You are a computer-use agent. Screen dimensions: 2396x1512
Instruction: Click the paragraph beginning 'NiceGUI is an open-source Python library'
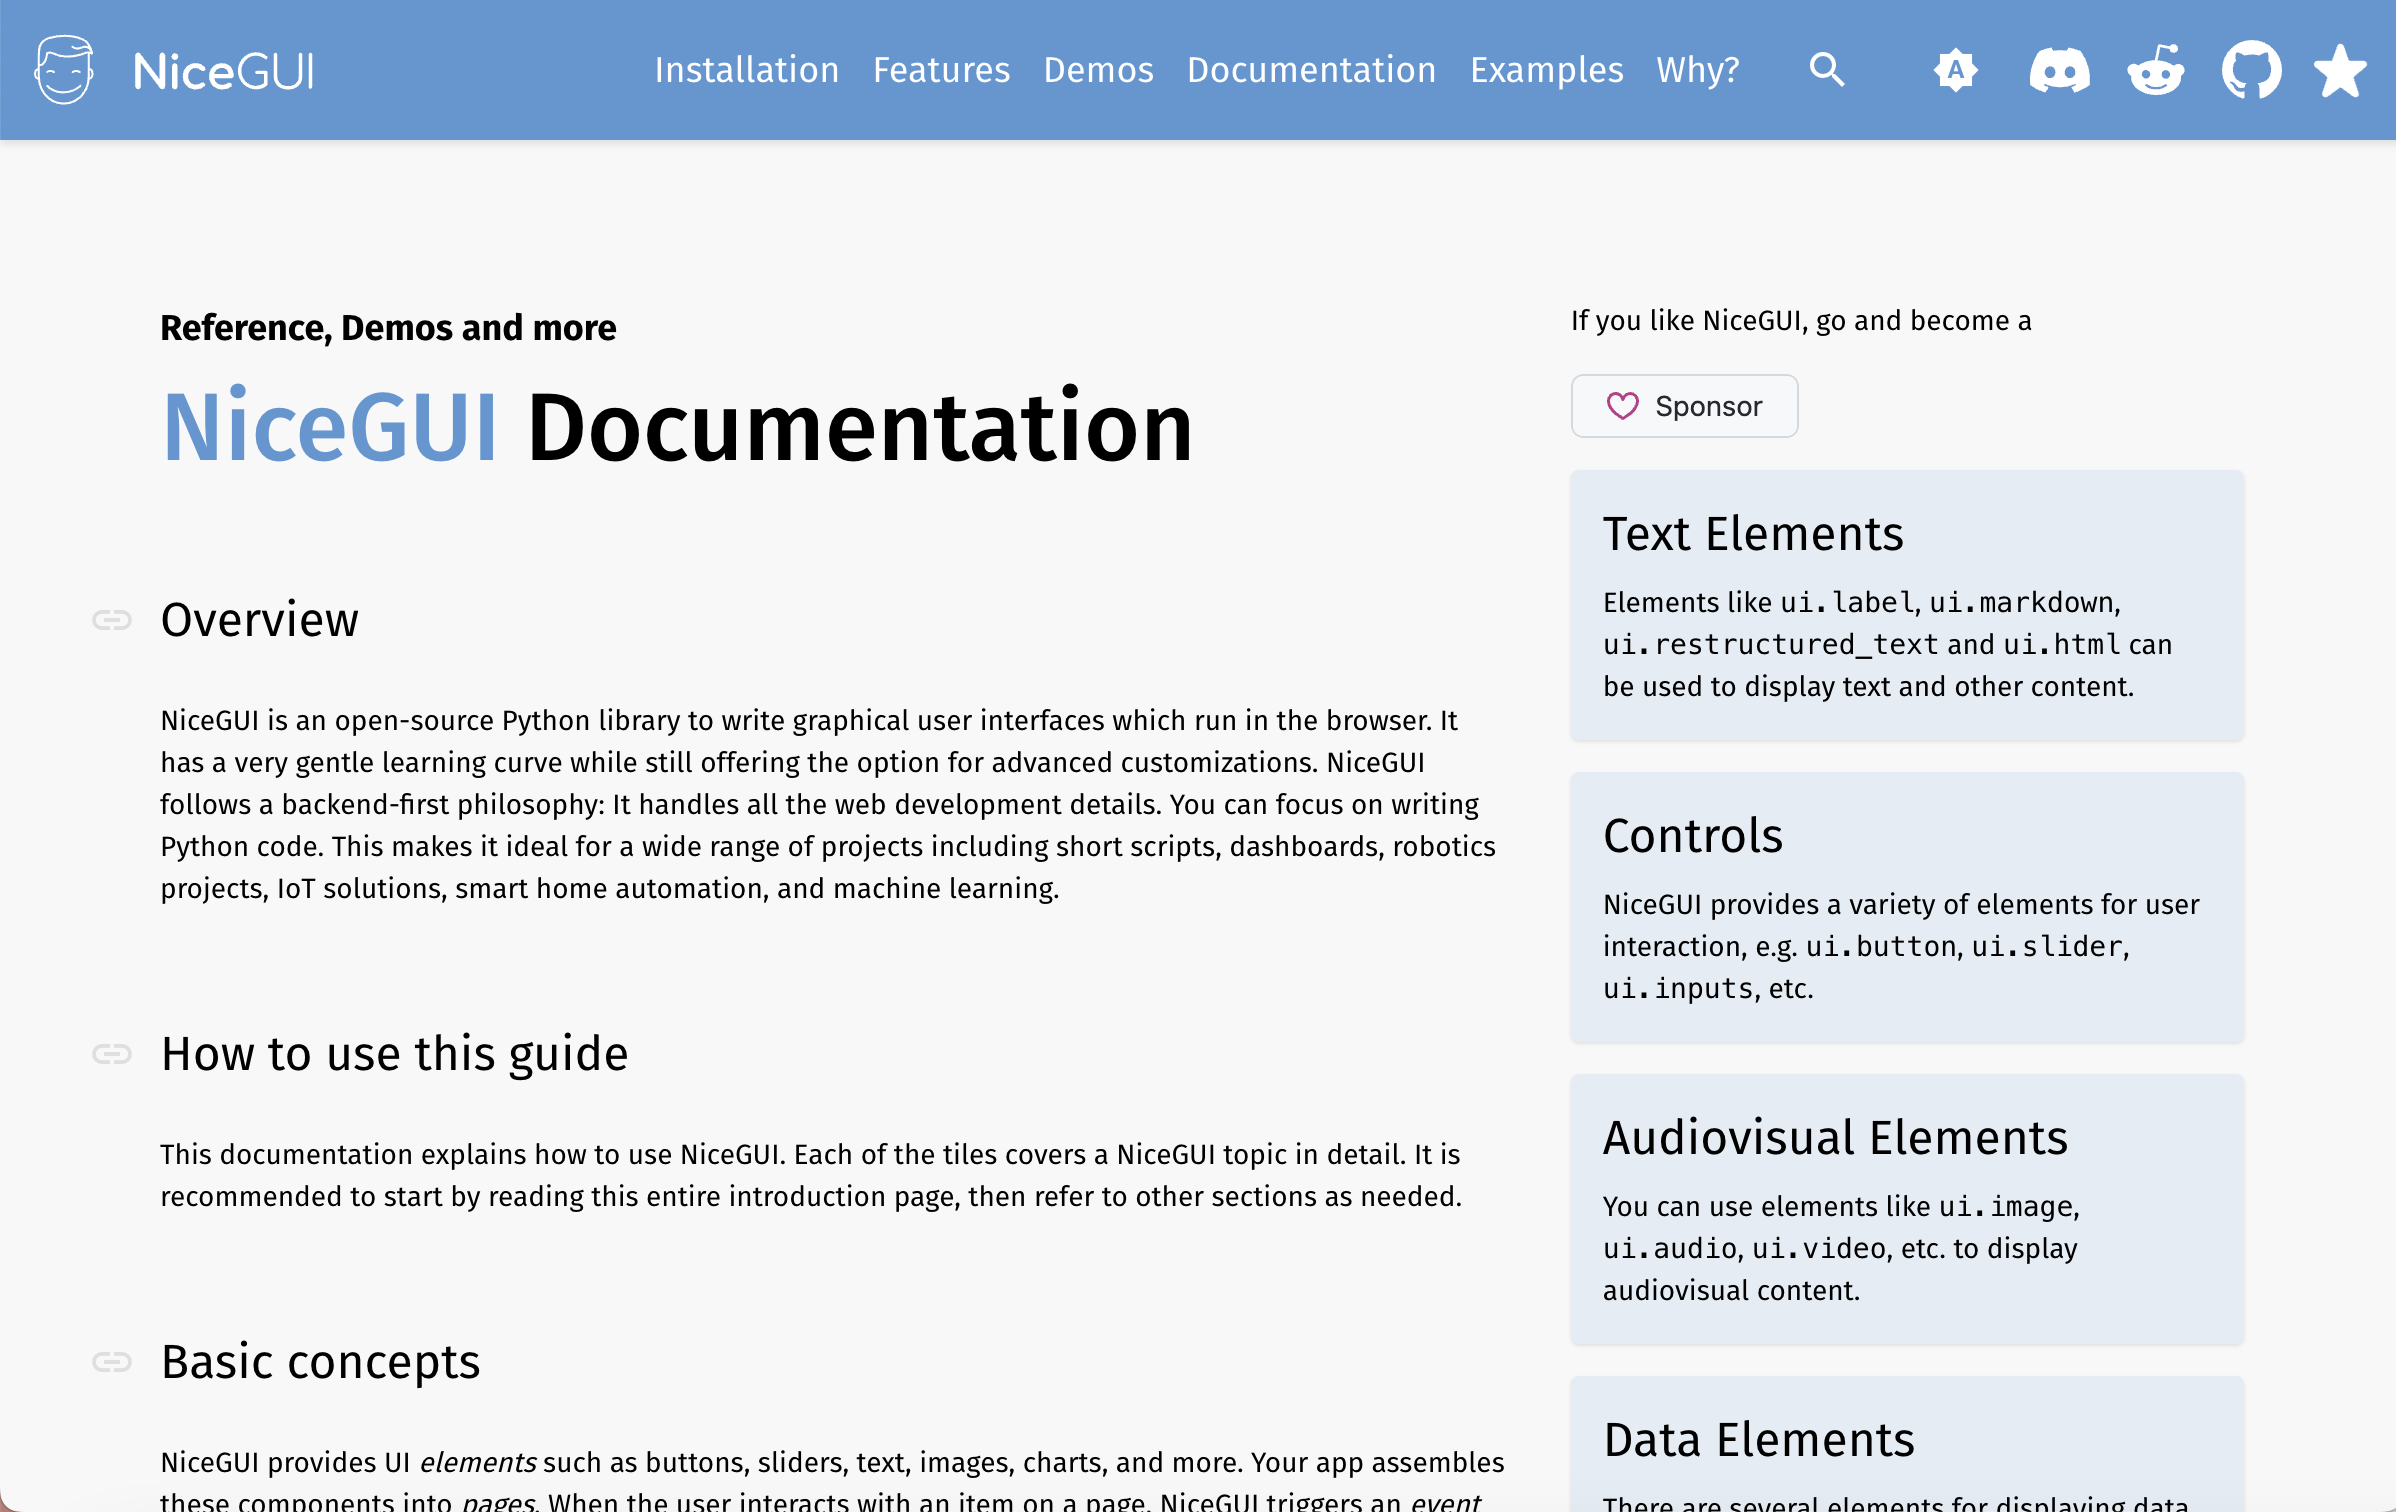tap(828, 804)
